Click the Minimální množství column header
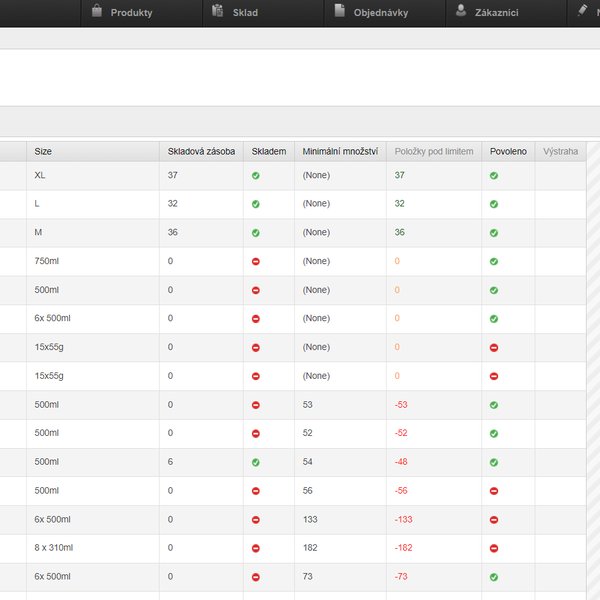600x600 pixels. 339,152
